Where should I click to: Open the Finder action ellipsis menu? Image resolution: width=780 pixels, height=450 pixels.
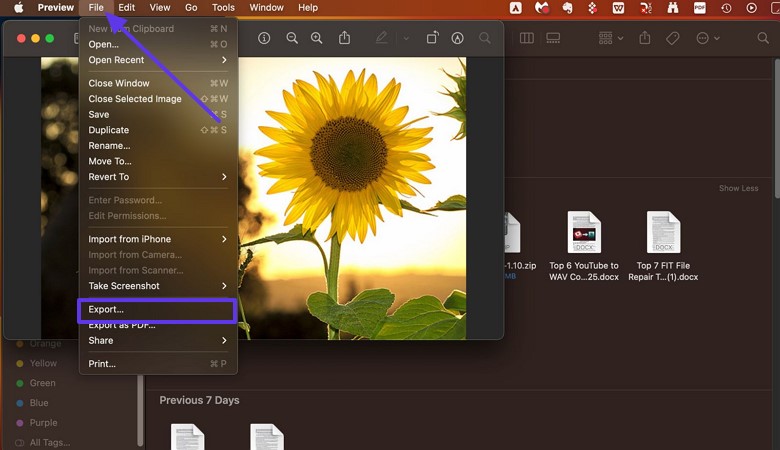click(708, 38)
